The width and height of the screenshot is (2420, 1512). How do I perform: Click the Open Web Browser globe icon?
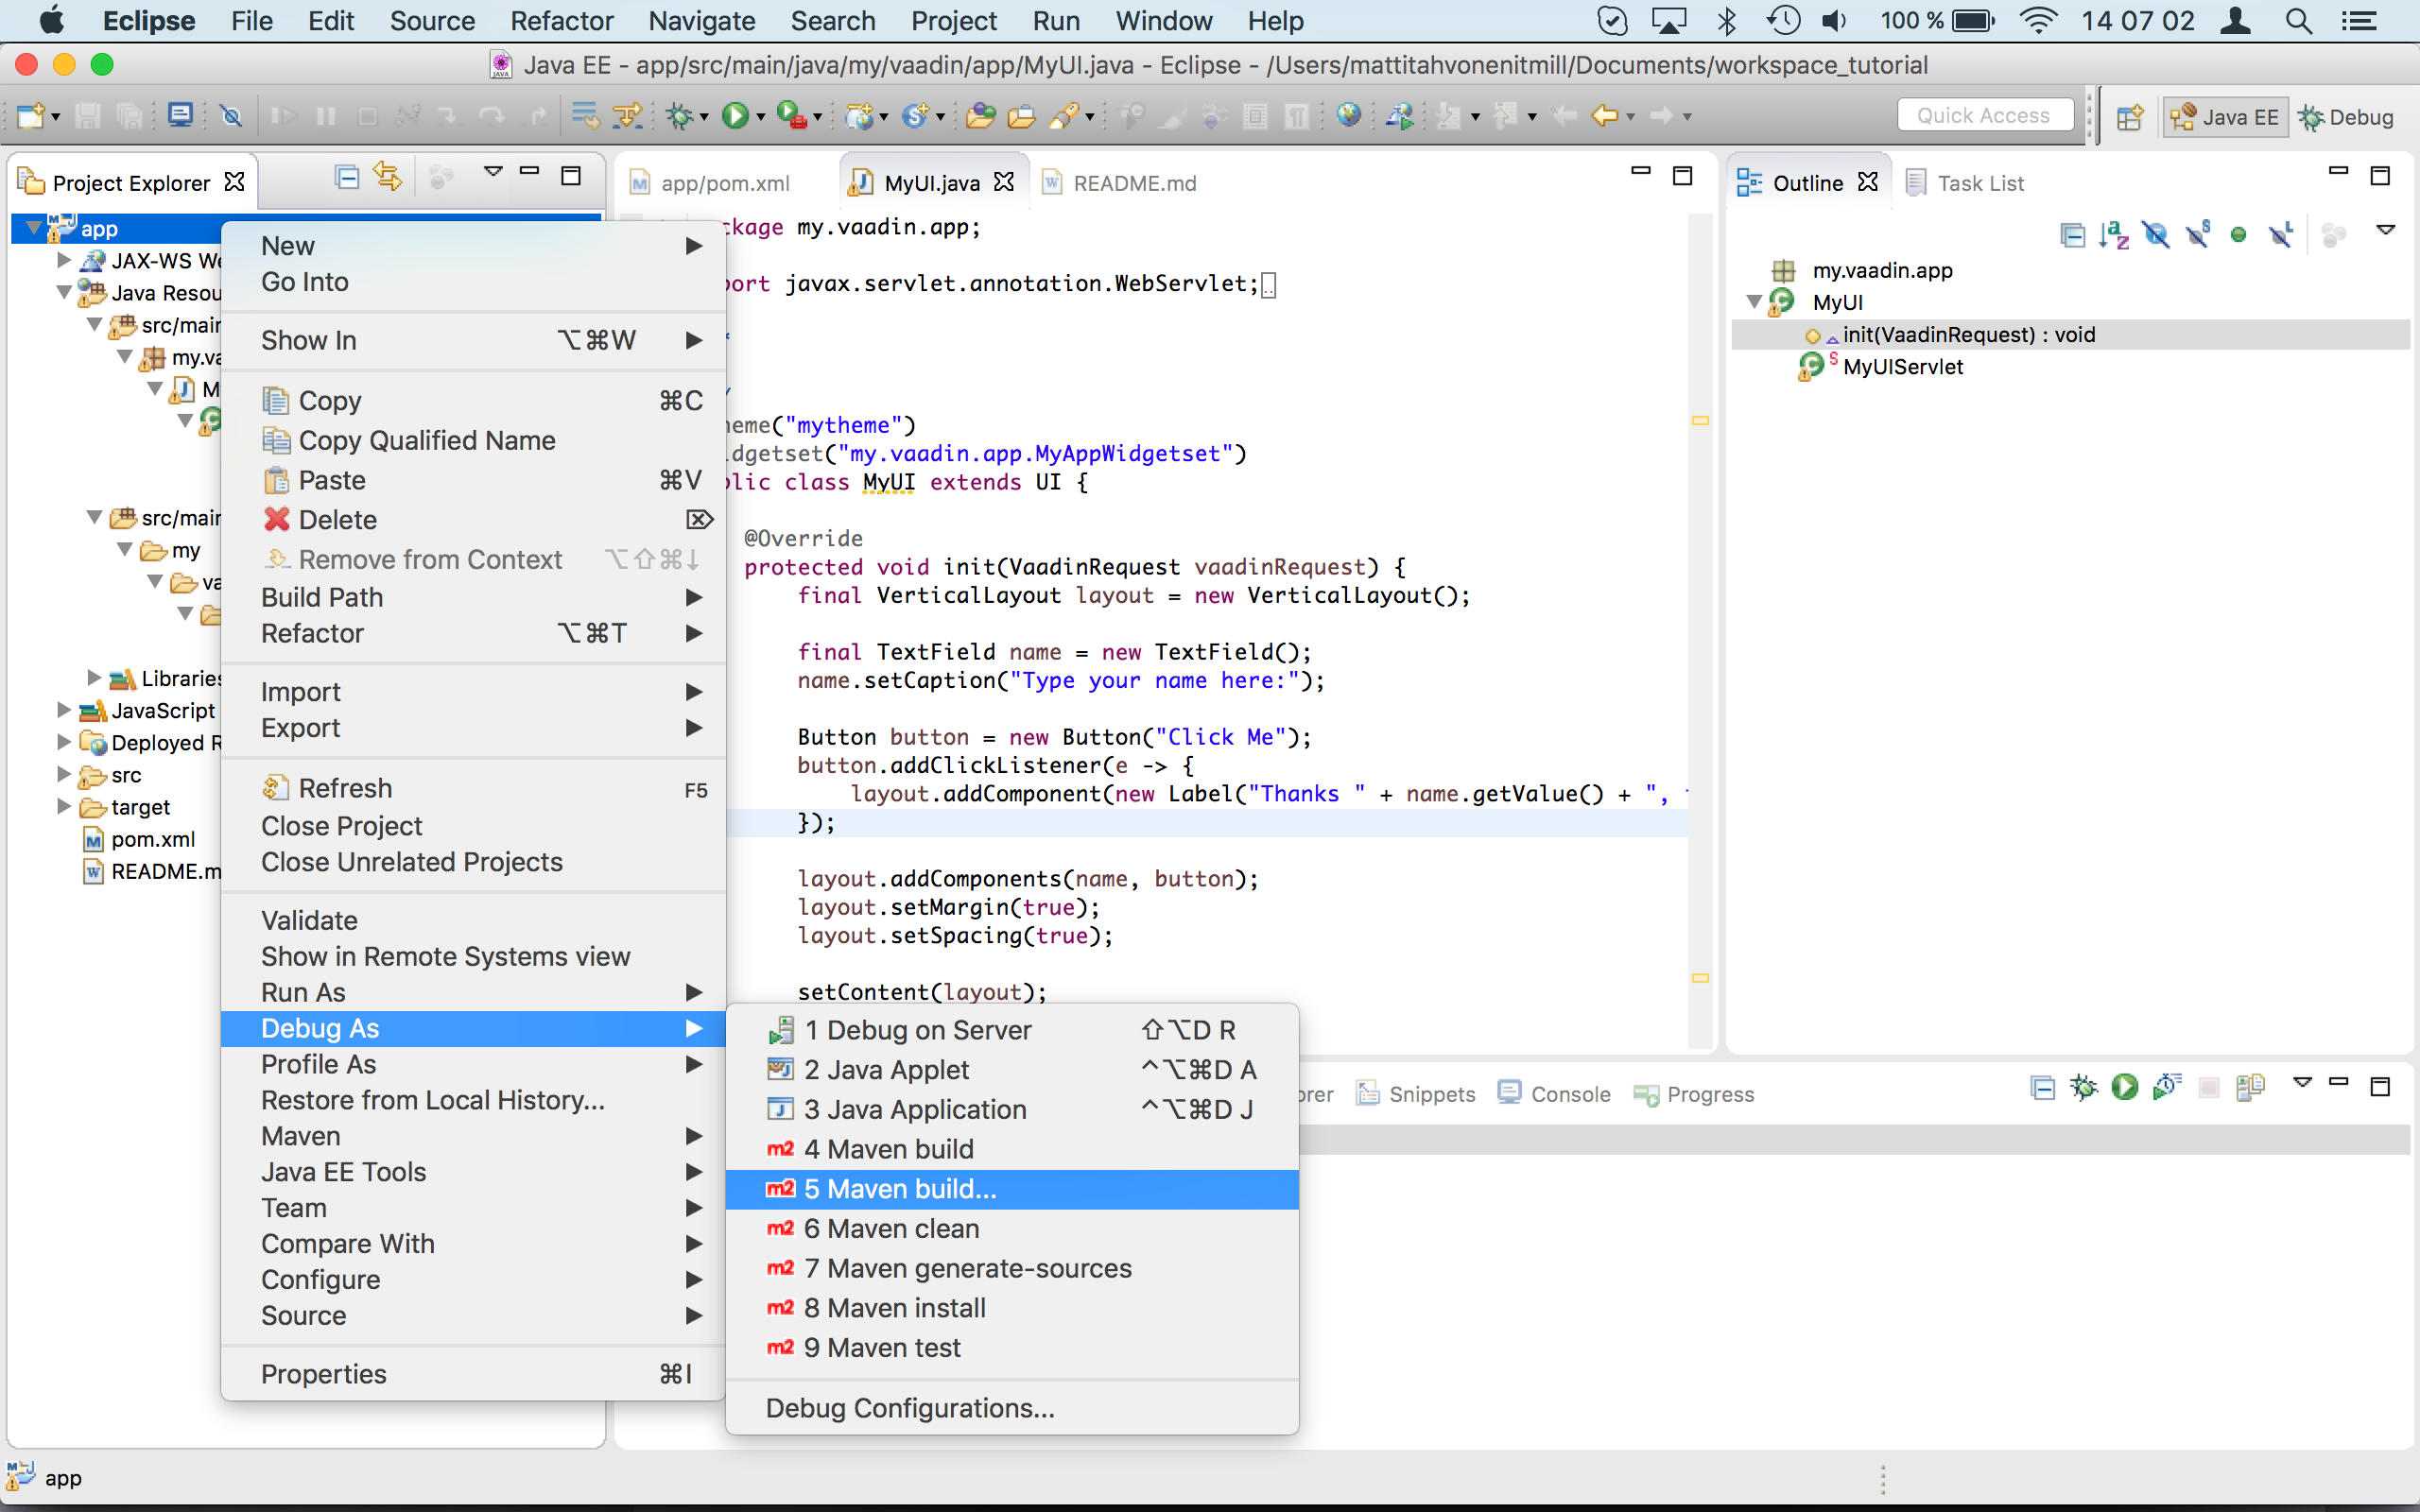click(1348, 116)
